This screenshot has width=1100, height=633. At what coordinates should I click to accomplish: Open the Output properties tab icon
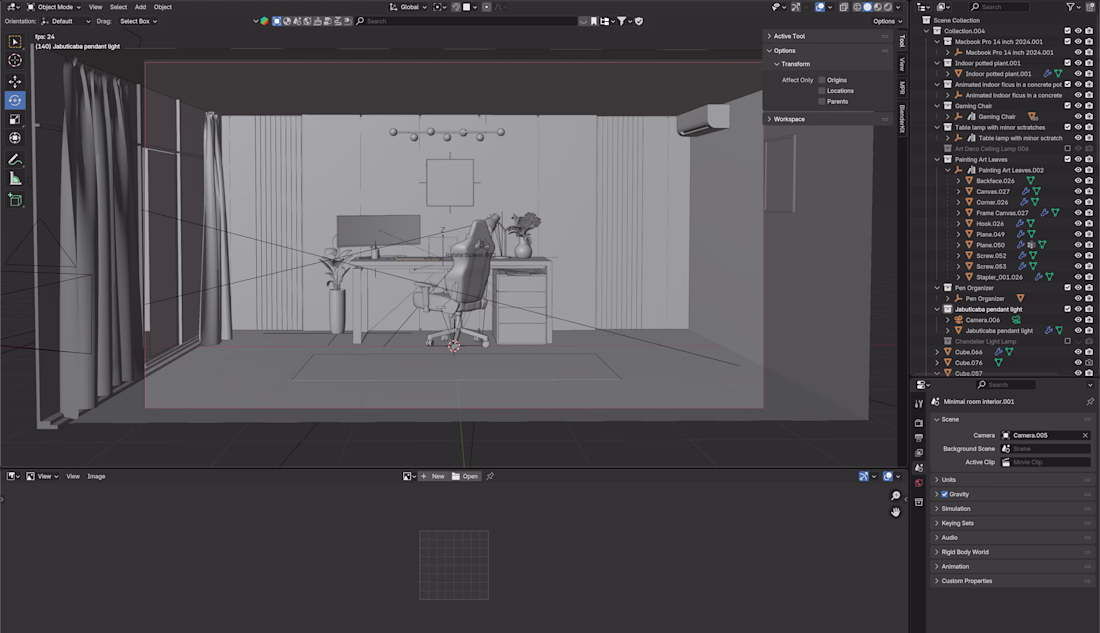(918, 438)
